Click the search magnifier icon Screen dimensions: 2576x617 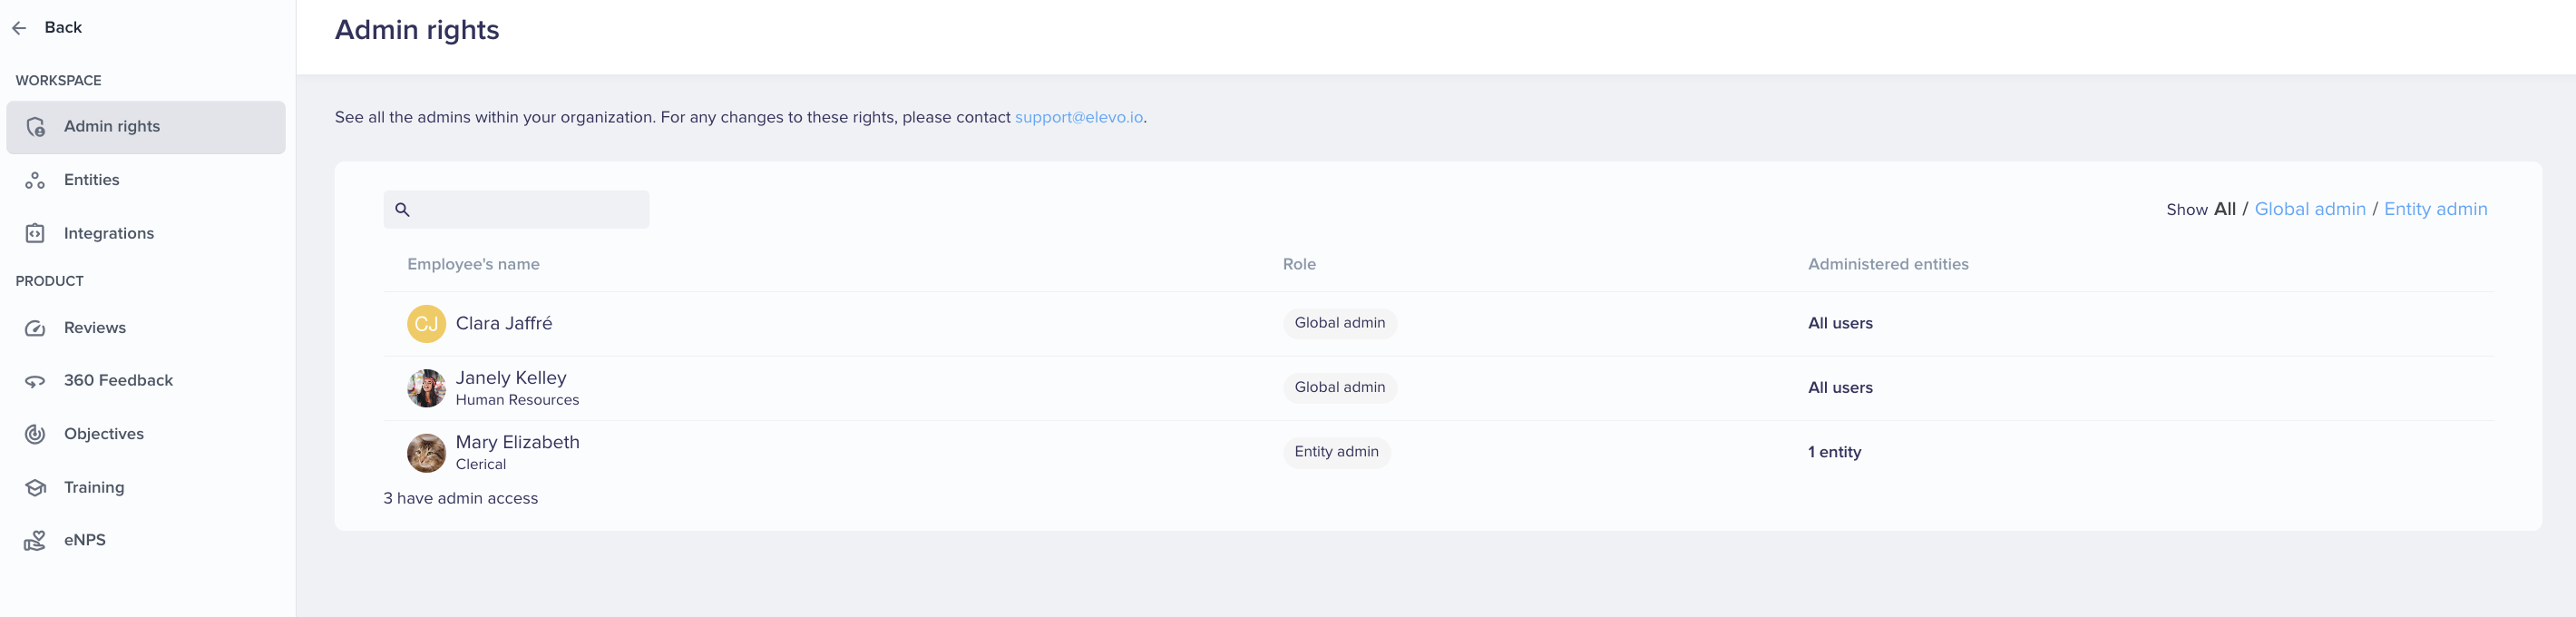point(402,210)
